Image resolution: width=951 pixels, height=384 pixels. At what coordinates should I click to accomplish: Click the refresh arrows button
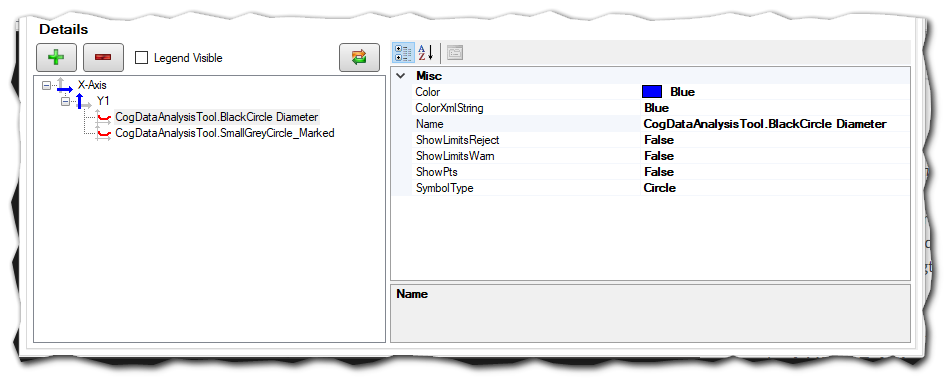(359, 58)
